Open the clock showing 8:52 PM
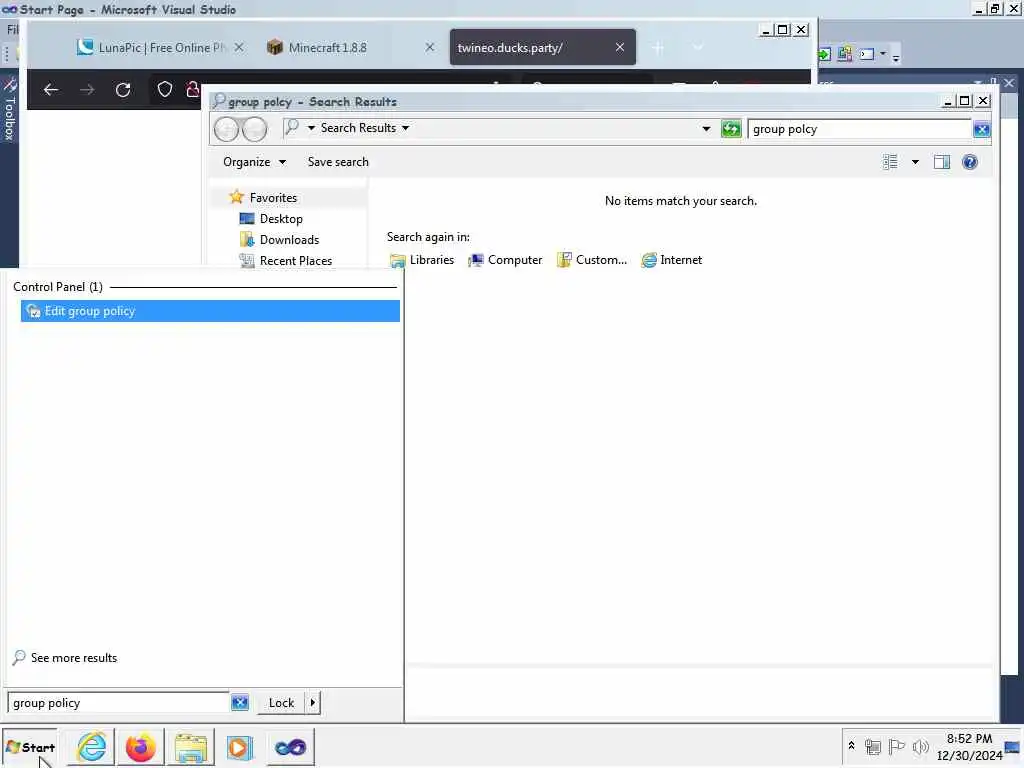The height and width of the screenshot is (768, 1024). click(969, 747)
